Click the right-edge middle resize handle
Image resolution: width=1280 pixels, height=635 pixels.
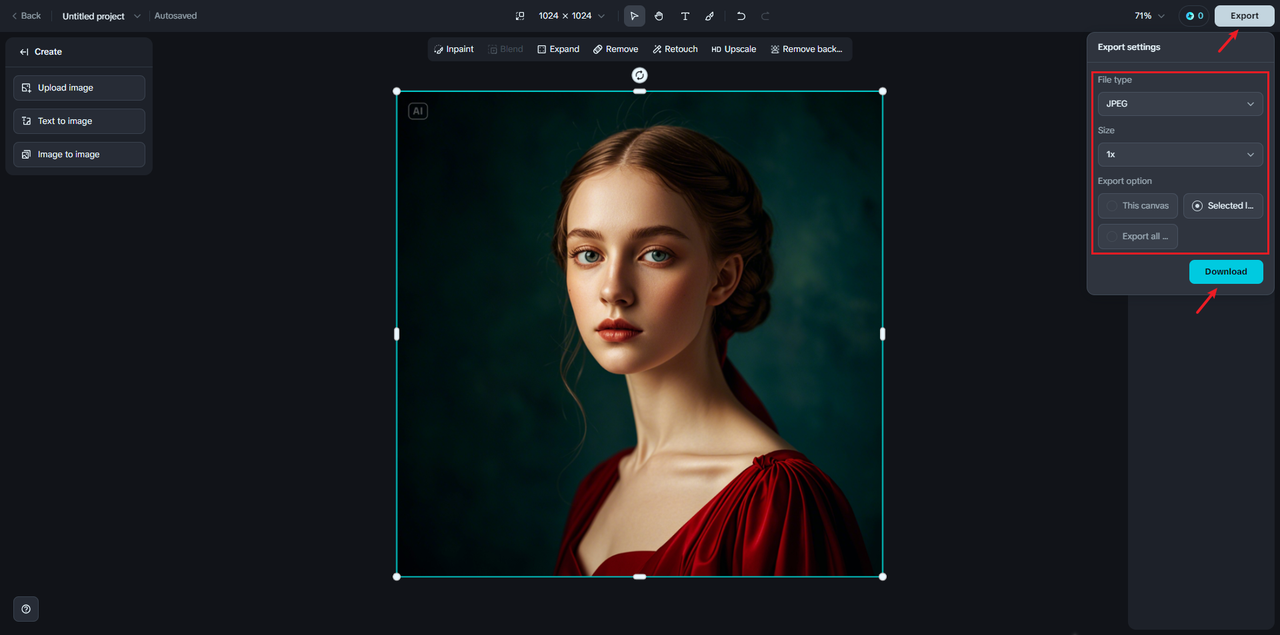882,334
